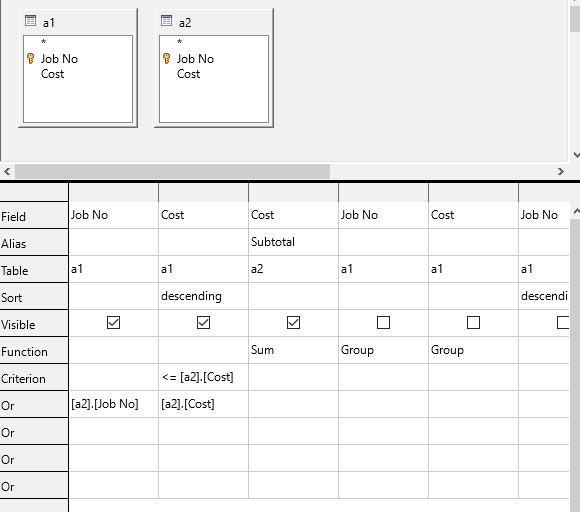Select the Field row header
Viewport: 580px width, 512px height.
point(34,215)
